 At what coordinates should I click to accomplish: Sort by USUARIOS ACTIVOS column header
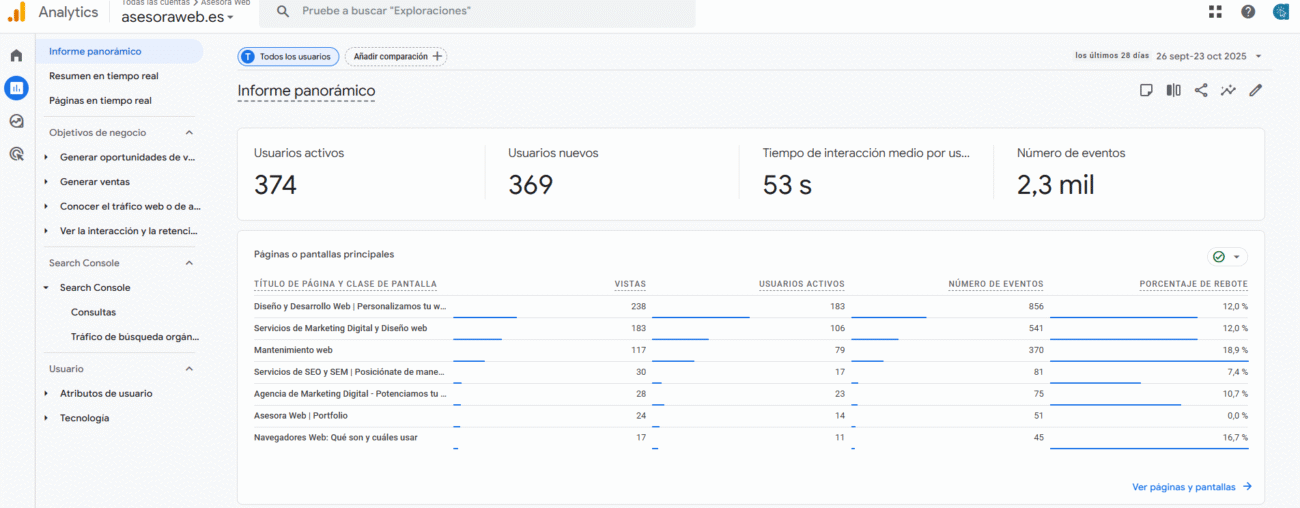(x=802, y=285)
